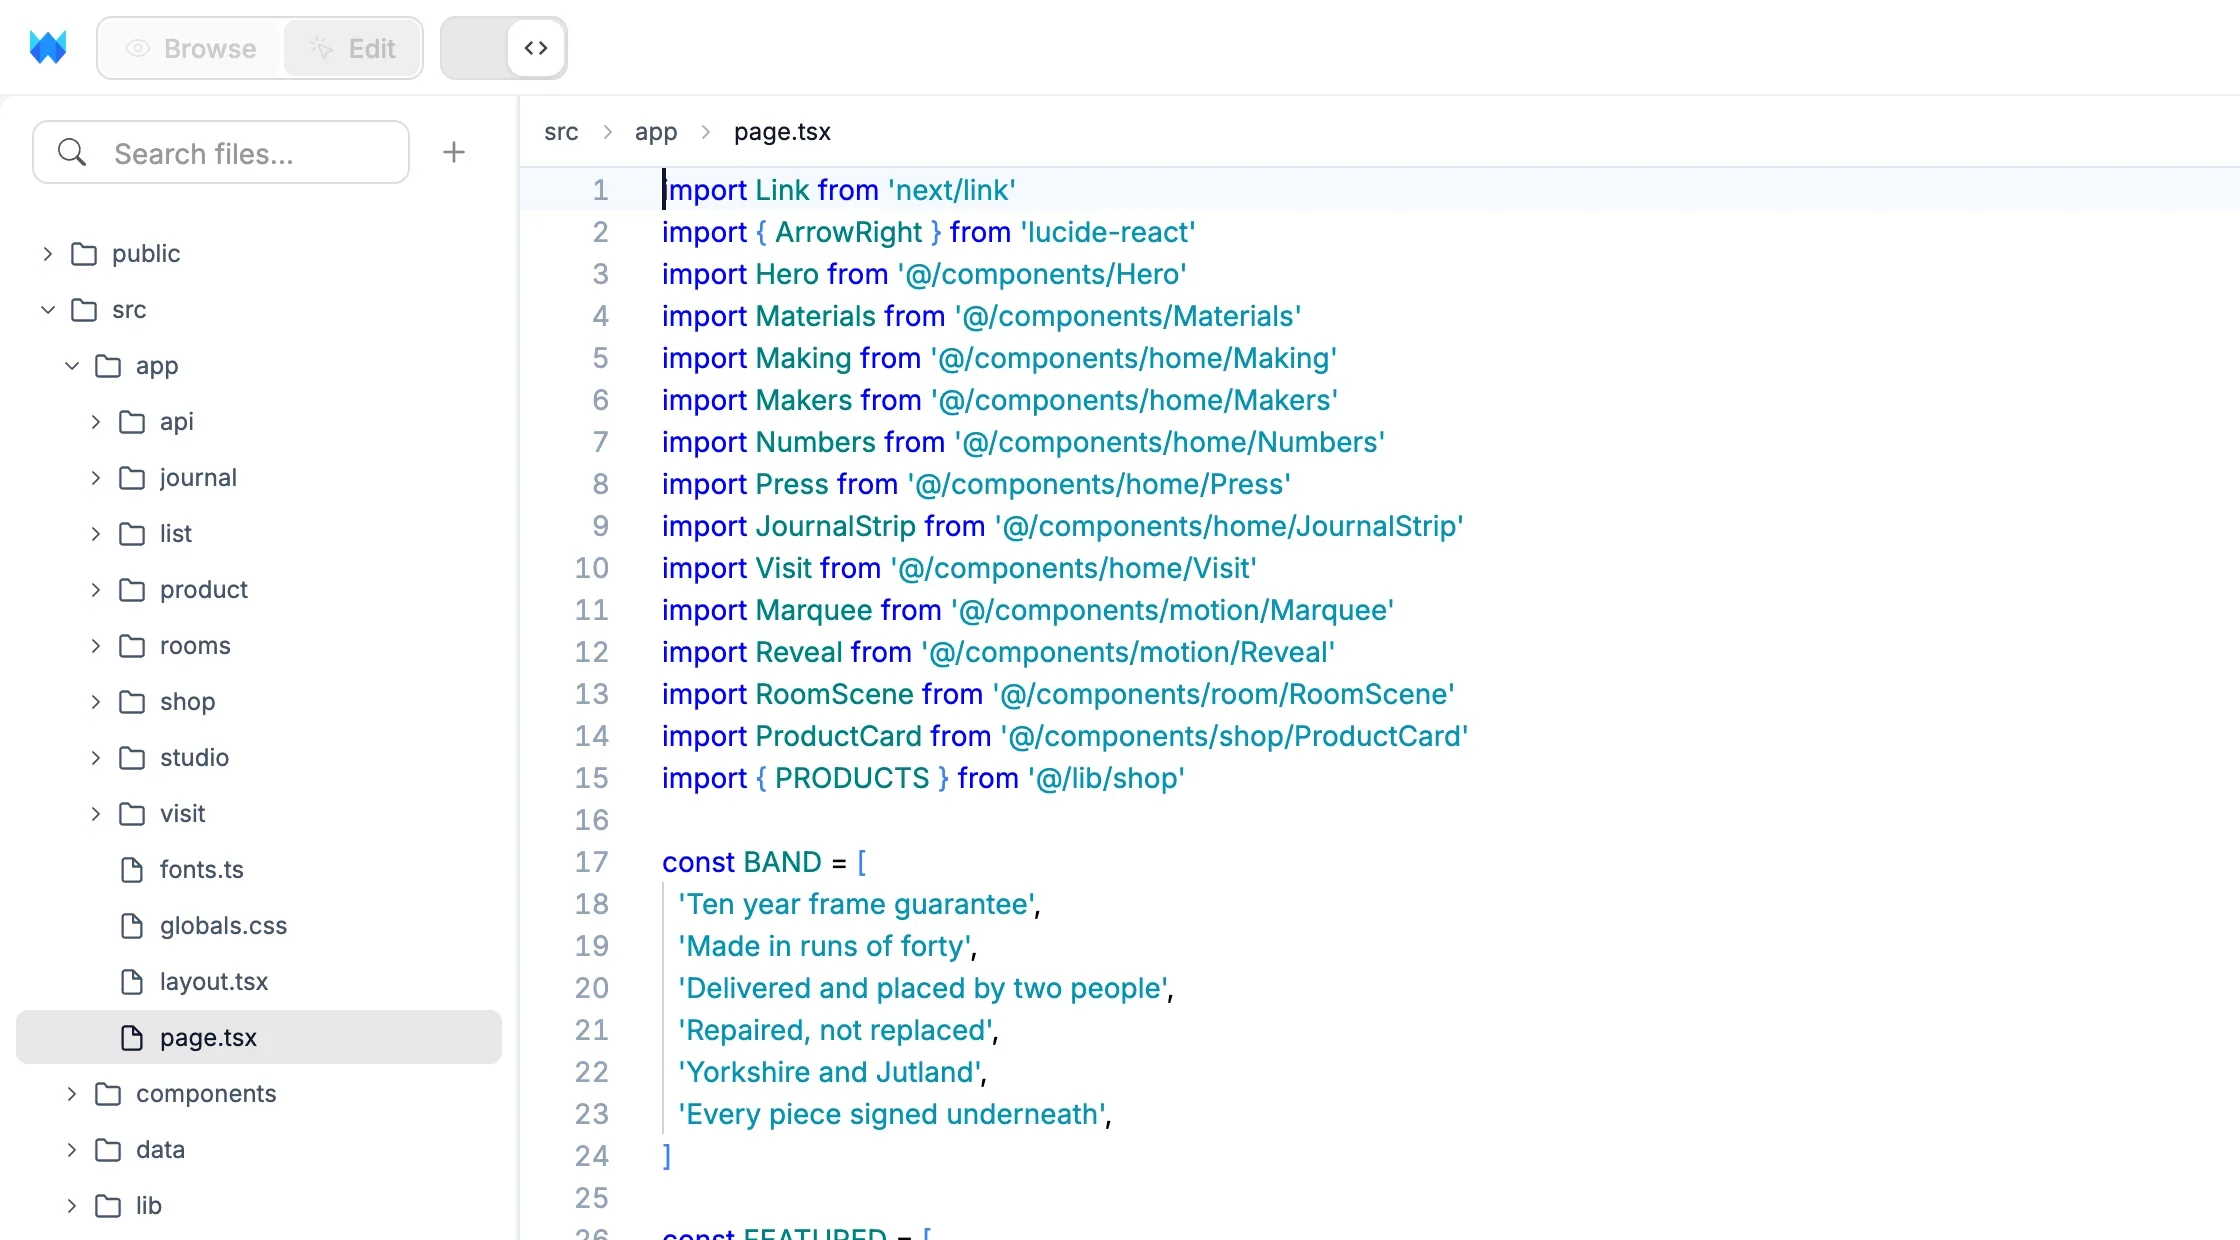Viewport: 2240px width, 1240px height.
Task: Open fonts.ts file
Action: (259, 870)
